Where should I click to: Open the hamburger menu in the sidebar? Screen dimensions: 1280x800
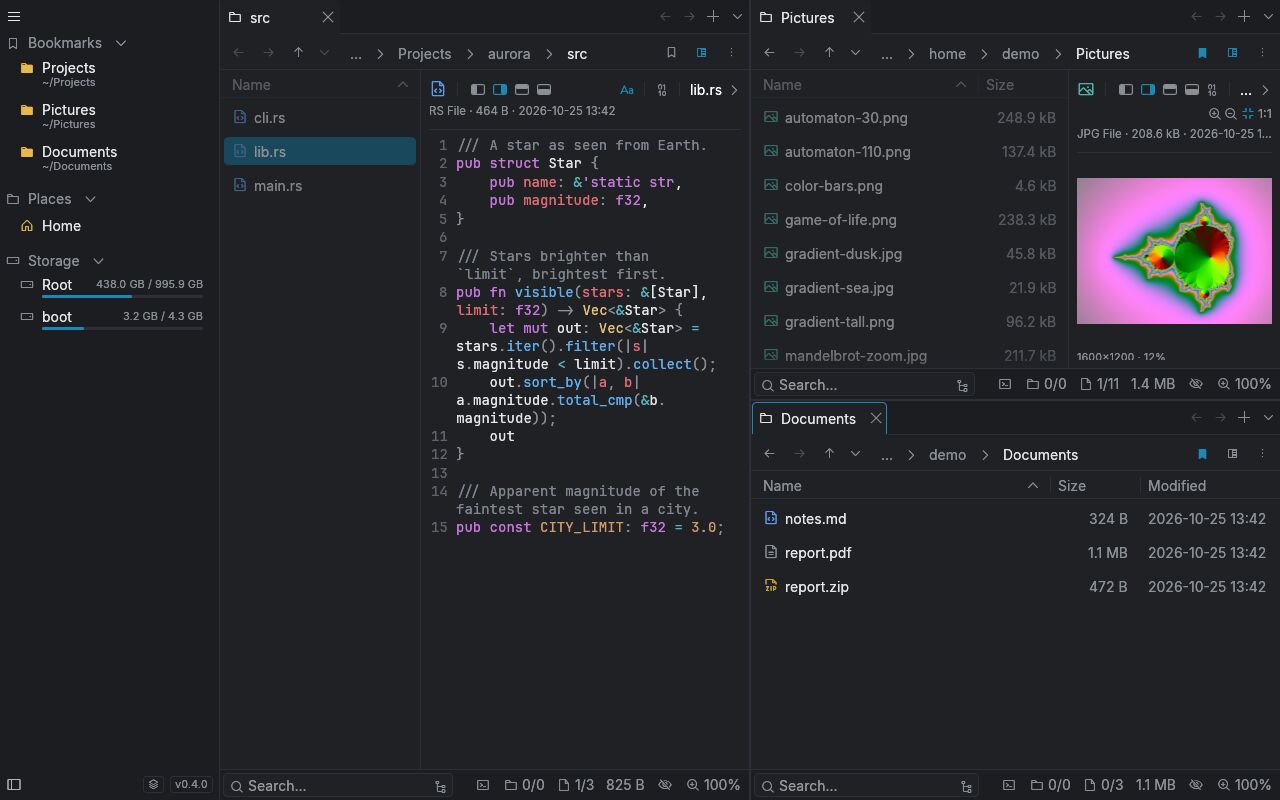click(x=14, y=17)
